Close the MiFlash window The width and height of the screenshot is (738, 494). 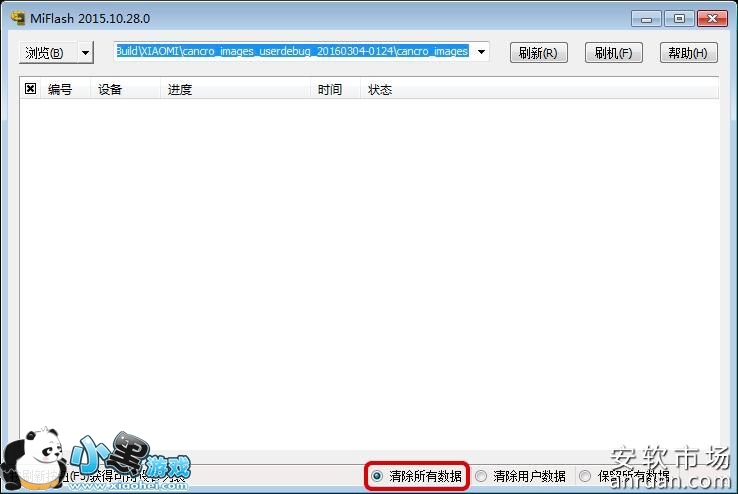[712, 19]
